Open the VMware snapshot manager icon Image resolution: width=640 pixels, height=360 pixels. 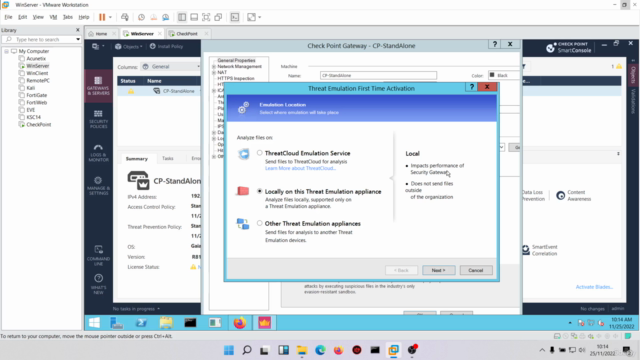pyautogui.click(x=166, y=17)
